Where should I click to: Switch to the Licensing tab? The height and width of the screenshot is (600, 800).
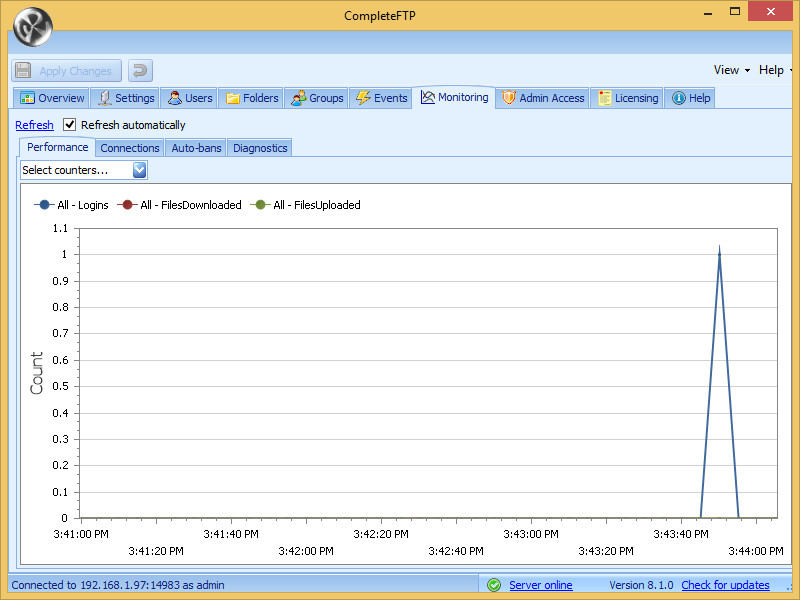click(x=628, y=98)
